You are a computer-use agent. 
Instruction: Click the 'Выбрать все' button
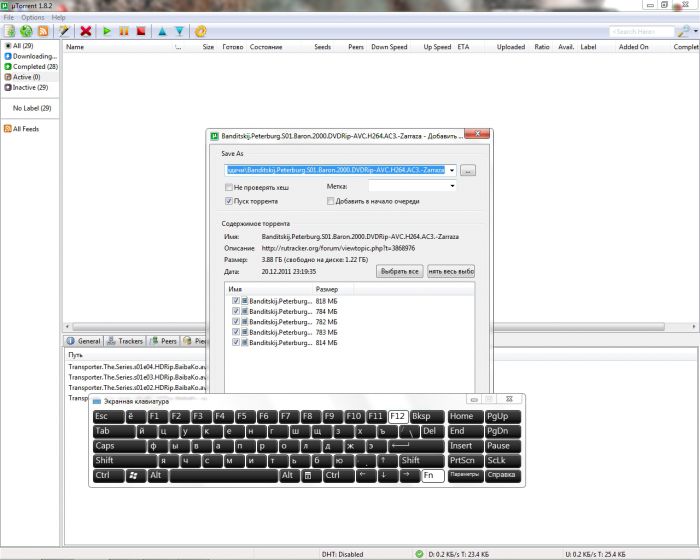coord(398,271)
